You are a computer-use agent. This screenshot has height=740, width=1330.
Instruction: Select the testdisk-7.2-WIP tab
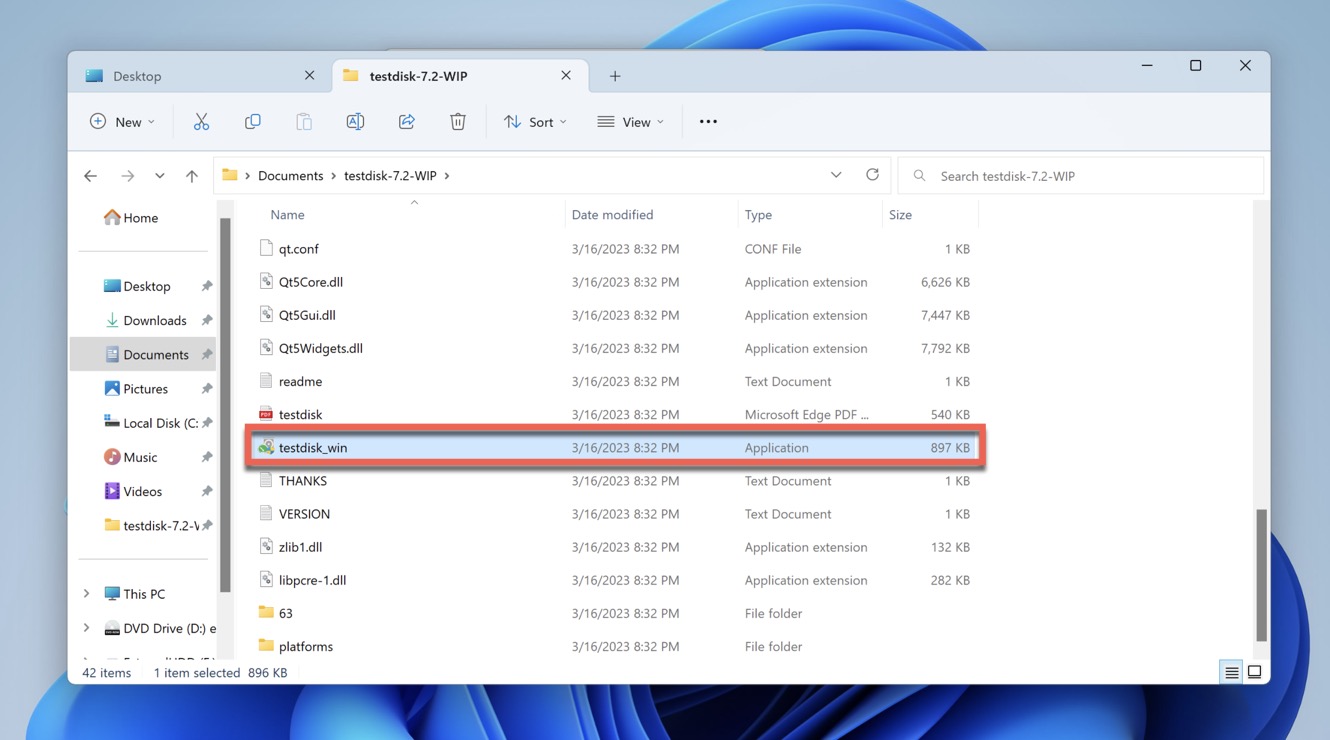pos(458,76)
